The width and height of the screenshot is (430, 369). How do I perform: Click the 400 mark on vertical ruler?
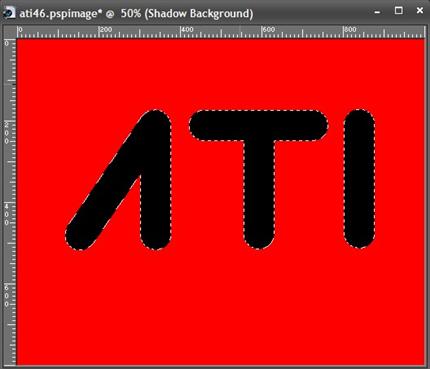pyautogui.click(x=7, y=214)
